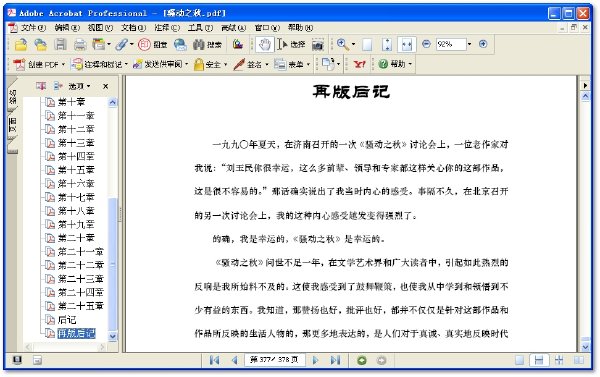The image size is (600, 377).
Task: Open the zoom percentage dropdown arrow
Action: 470,44
